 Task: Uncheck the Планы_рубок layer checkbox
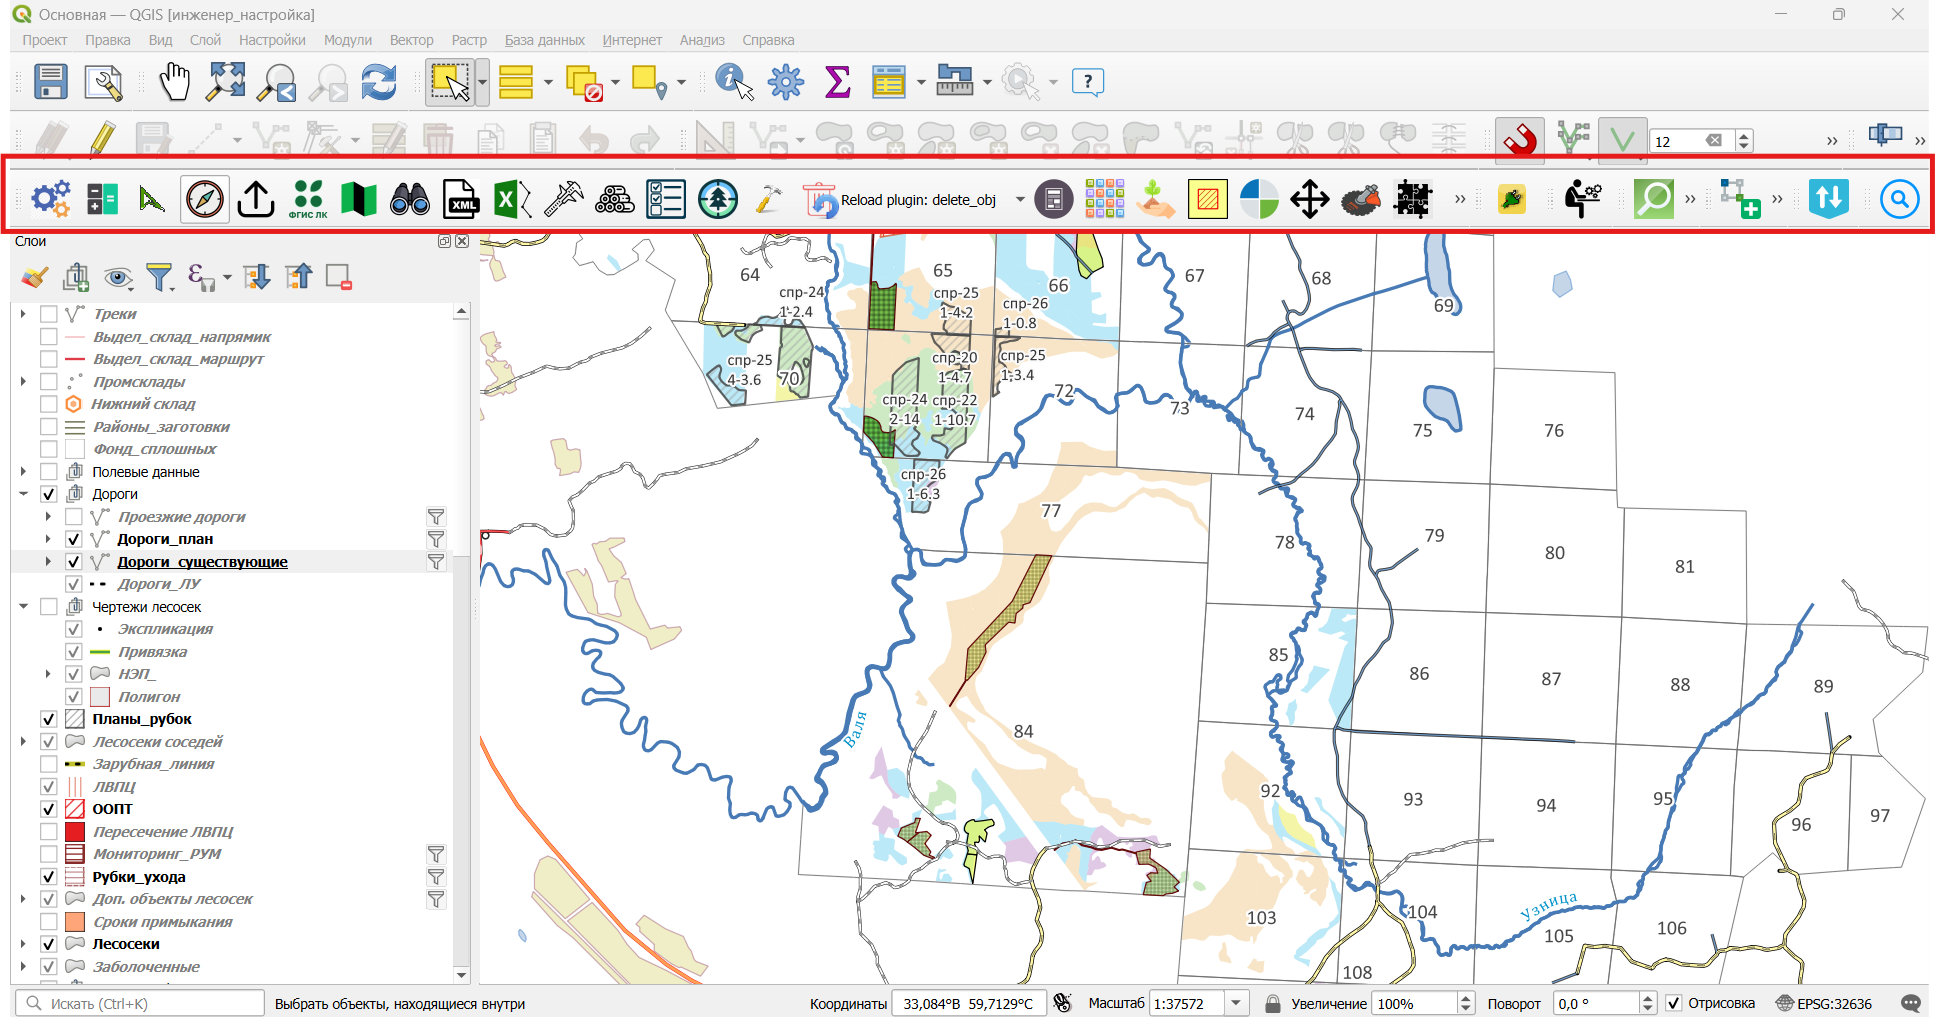[x=48, y=719]
